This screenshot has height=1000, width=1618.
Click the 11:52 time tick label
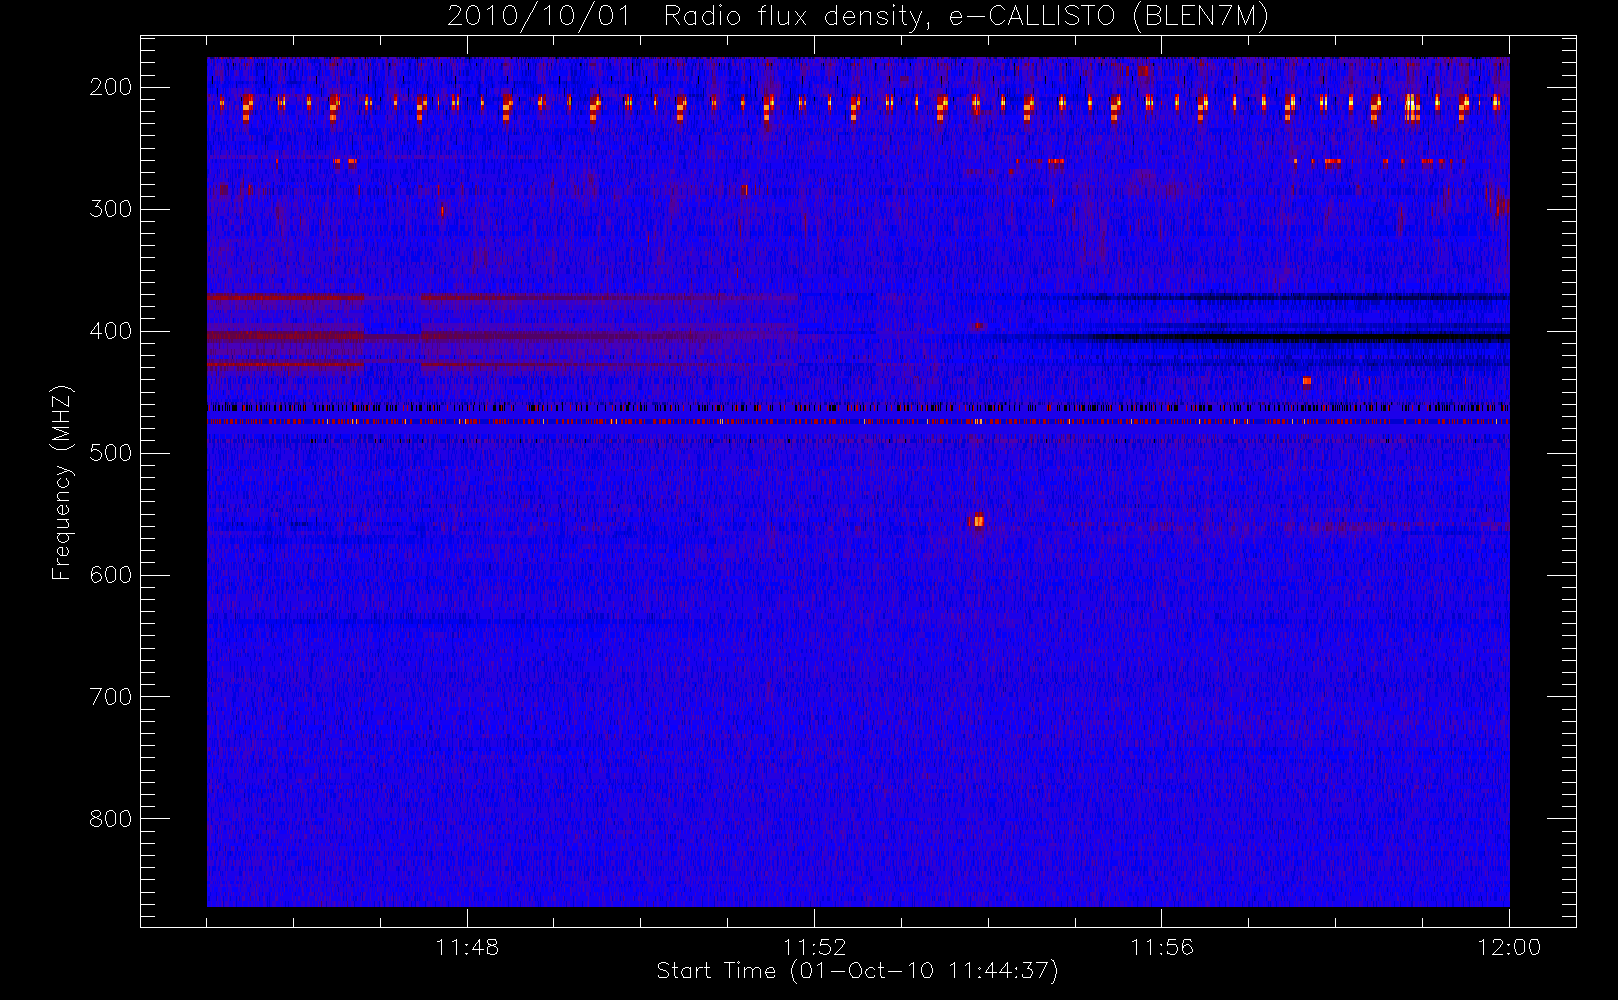[814, 947]
